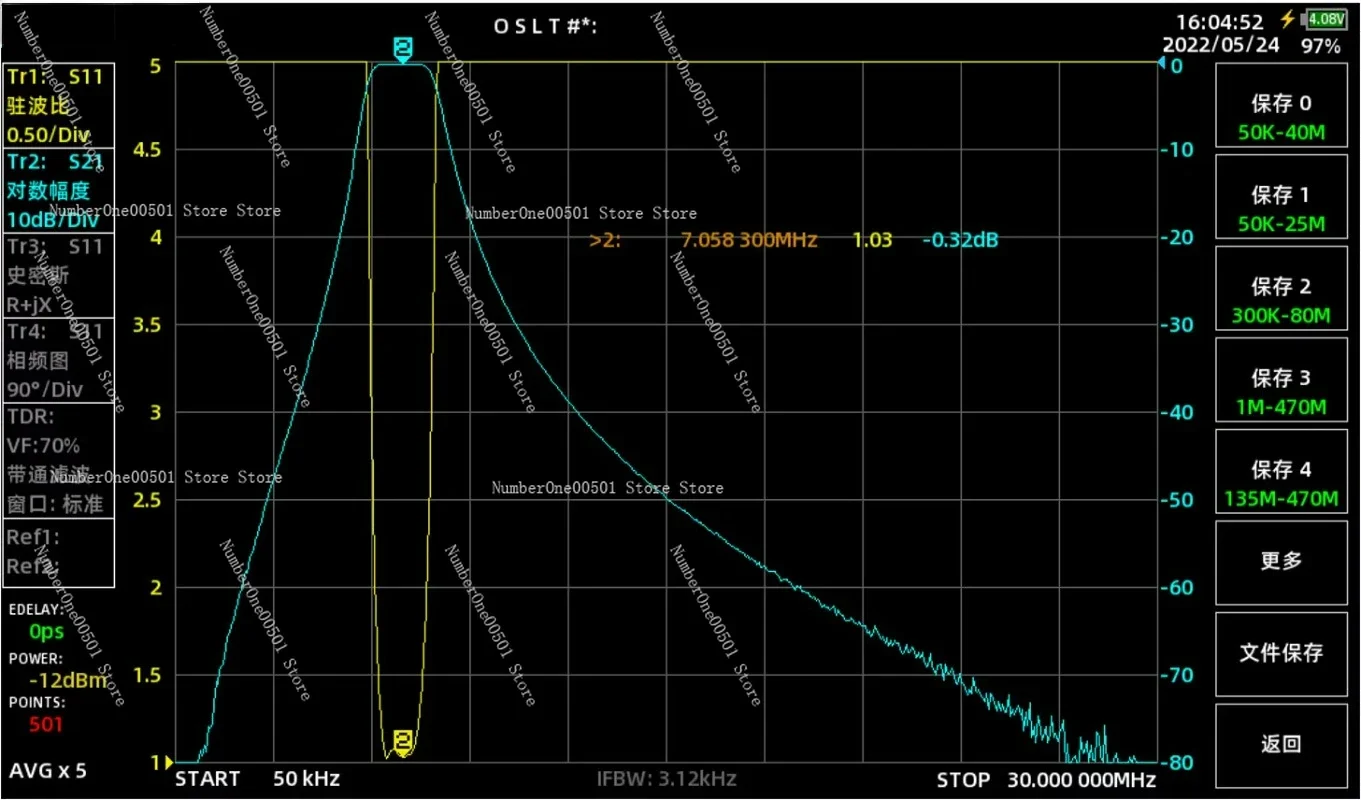This screenshot has width=1361, height=800.
Task: Select the cyan marker 2 on the S21 trace
Action: coord(402,50)
